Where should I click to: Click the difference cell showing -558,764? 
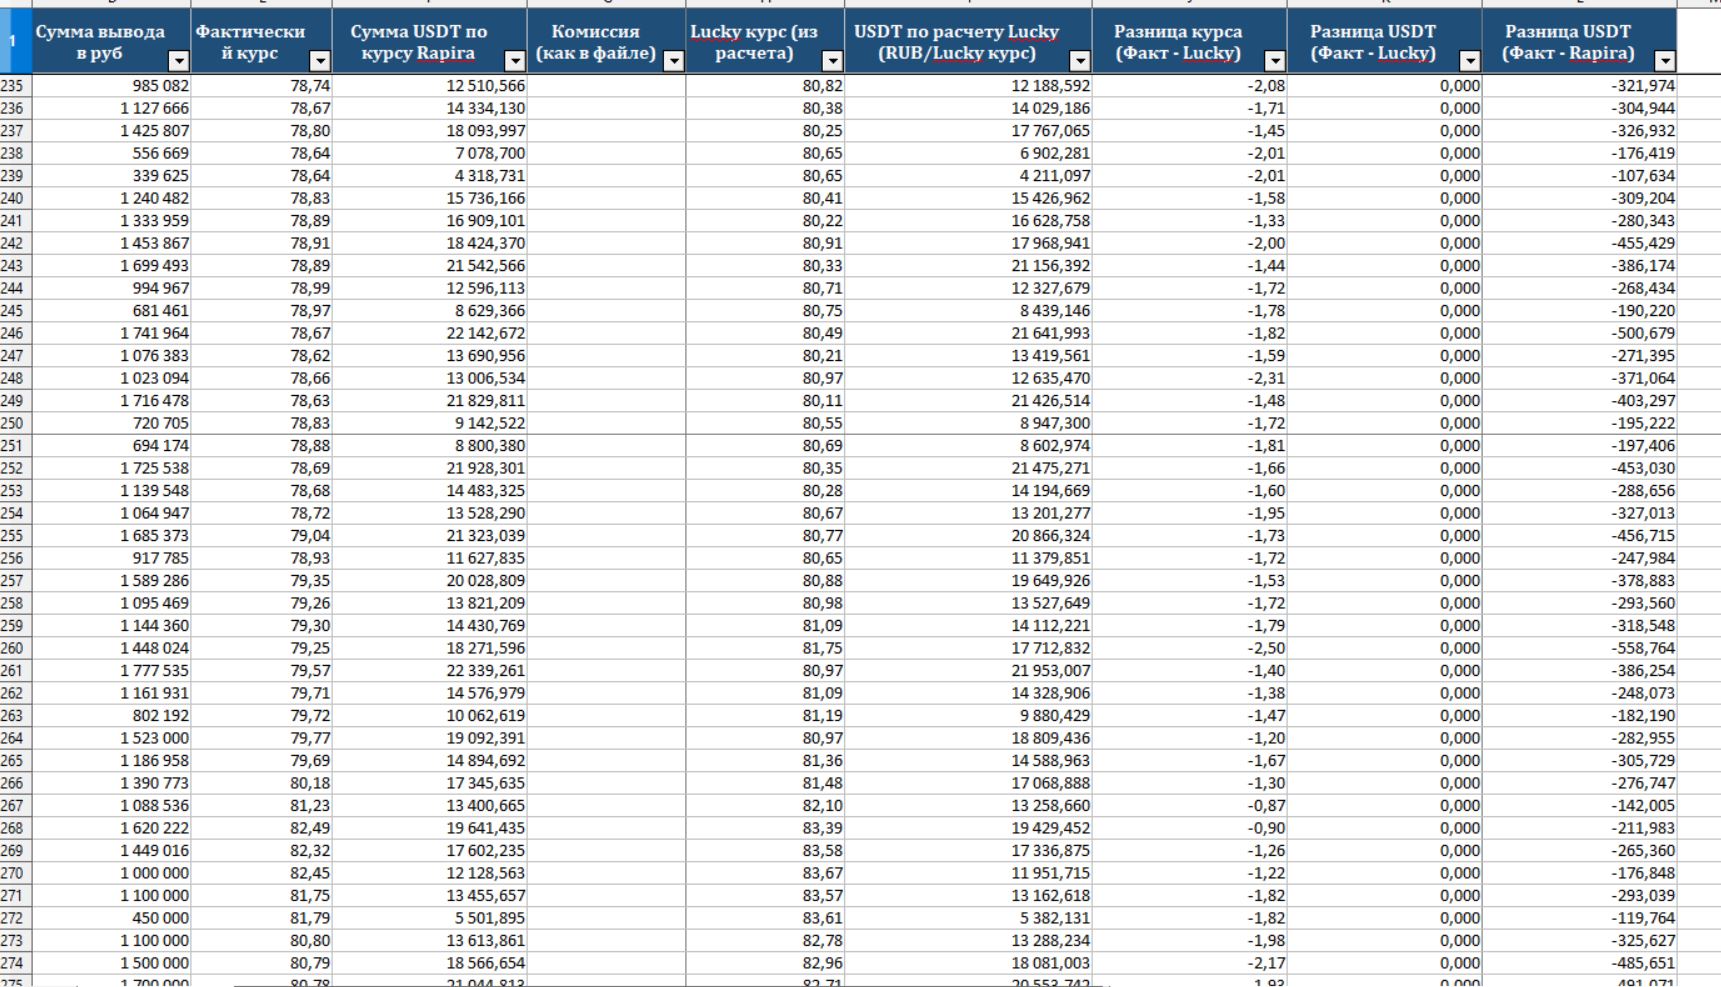coord(1579,648)
